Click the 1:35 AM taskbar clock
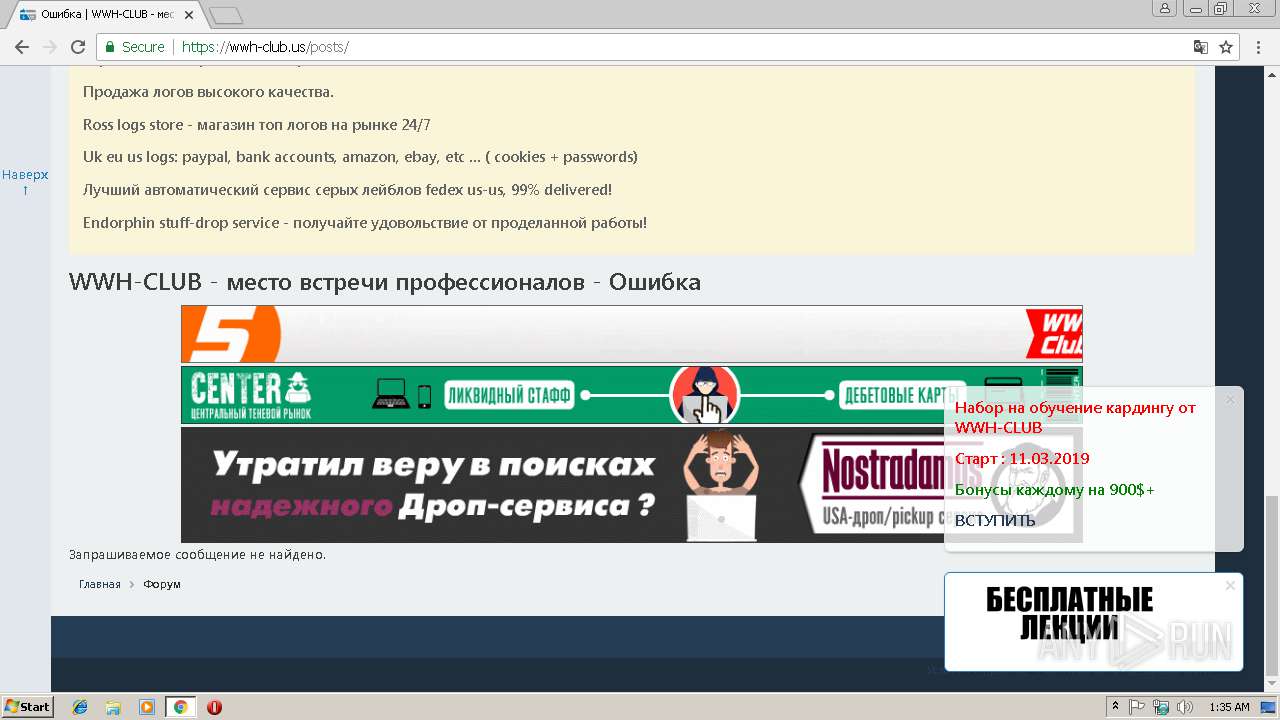 click(x=1229, y=707)
